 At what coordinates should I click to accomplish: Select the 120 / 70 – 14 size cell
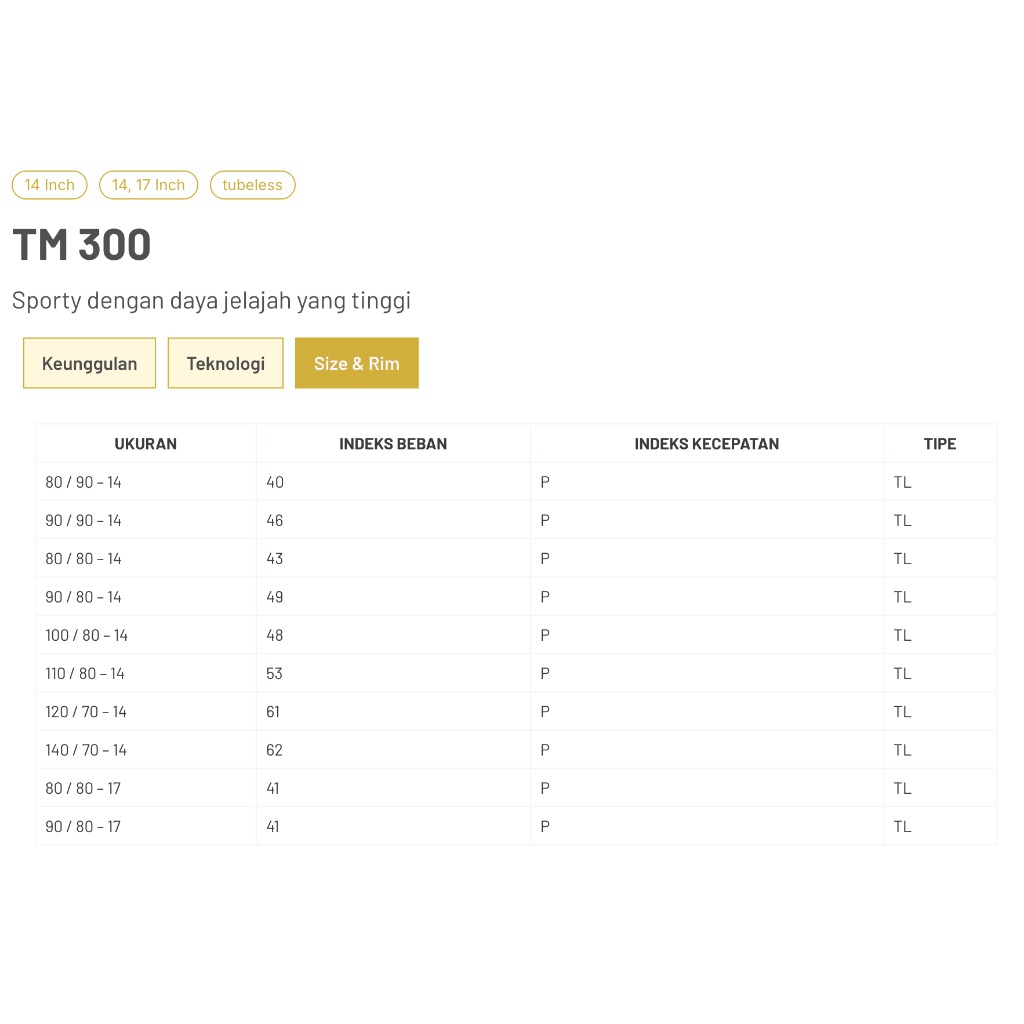(x=86, y=712)
